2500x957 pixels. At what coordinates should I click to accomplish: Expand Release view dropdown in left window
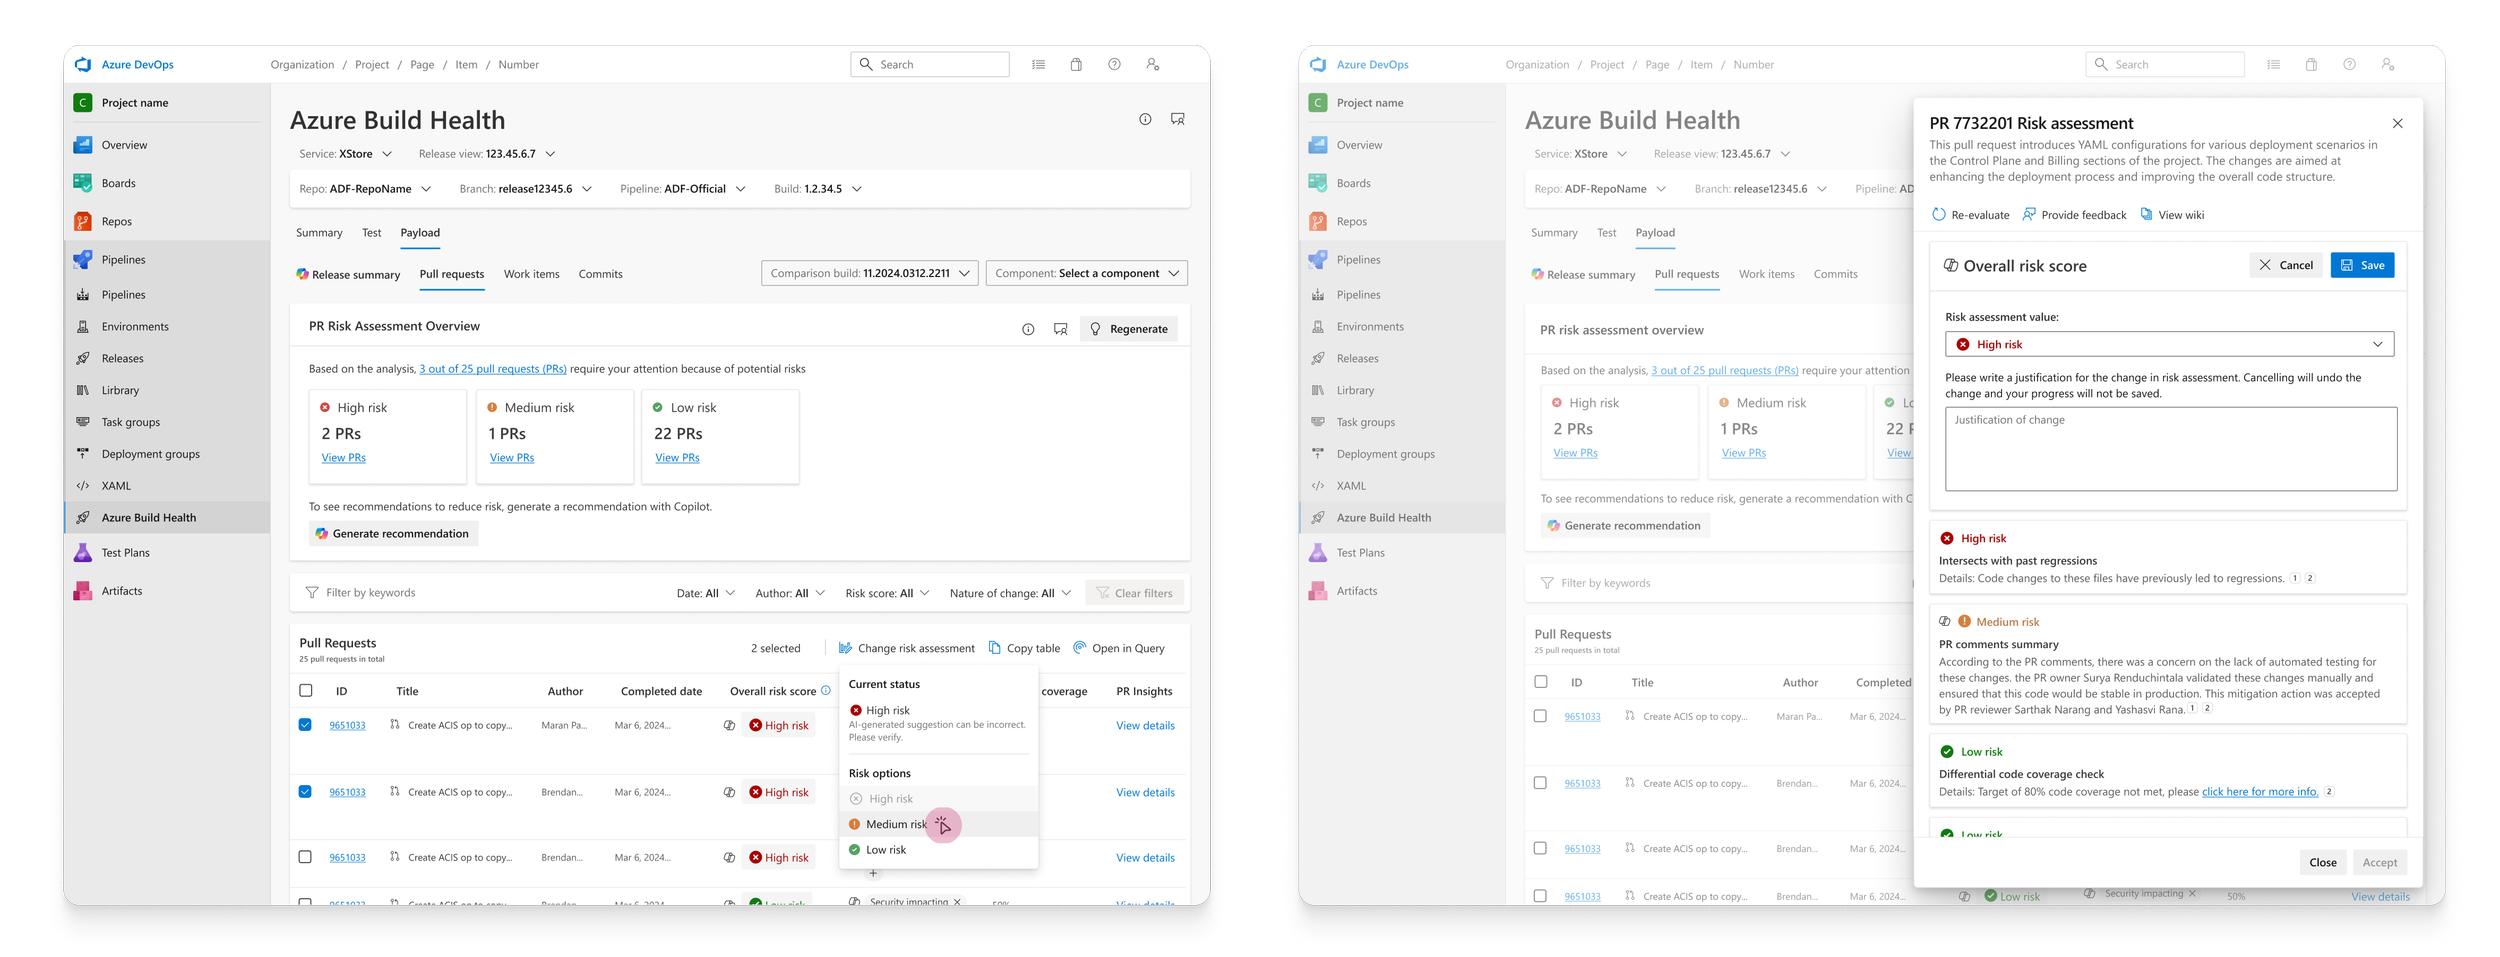(x=487, y=154)
